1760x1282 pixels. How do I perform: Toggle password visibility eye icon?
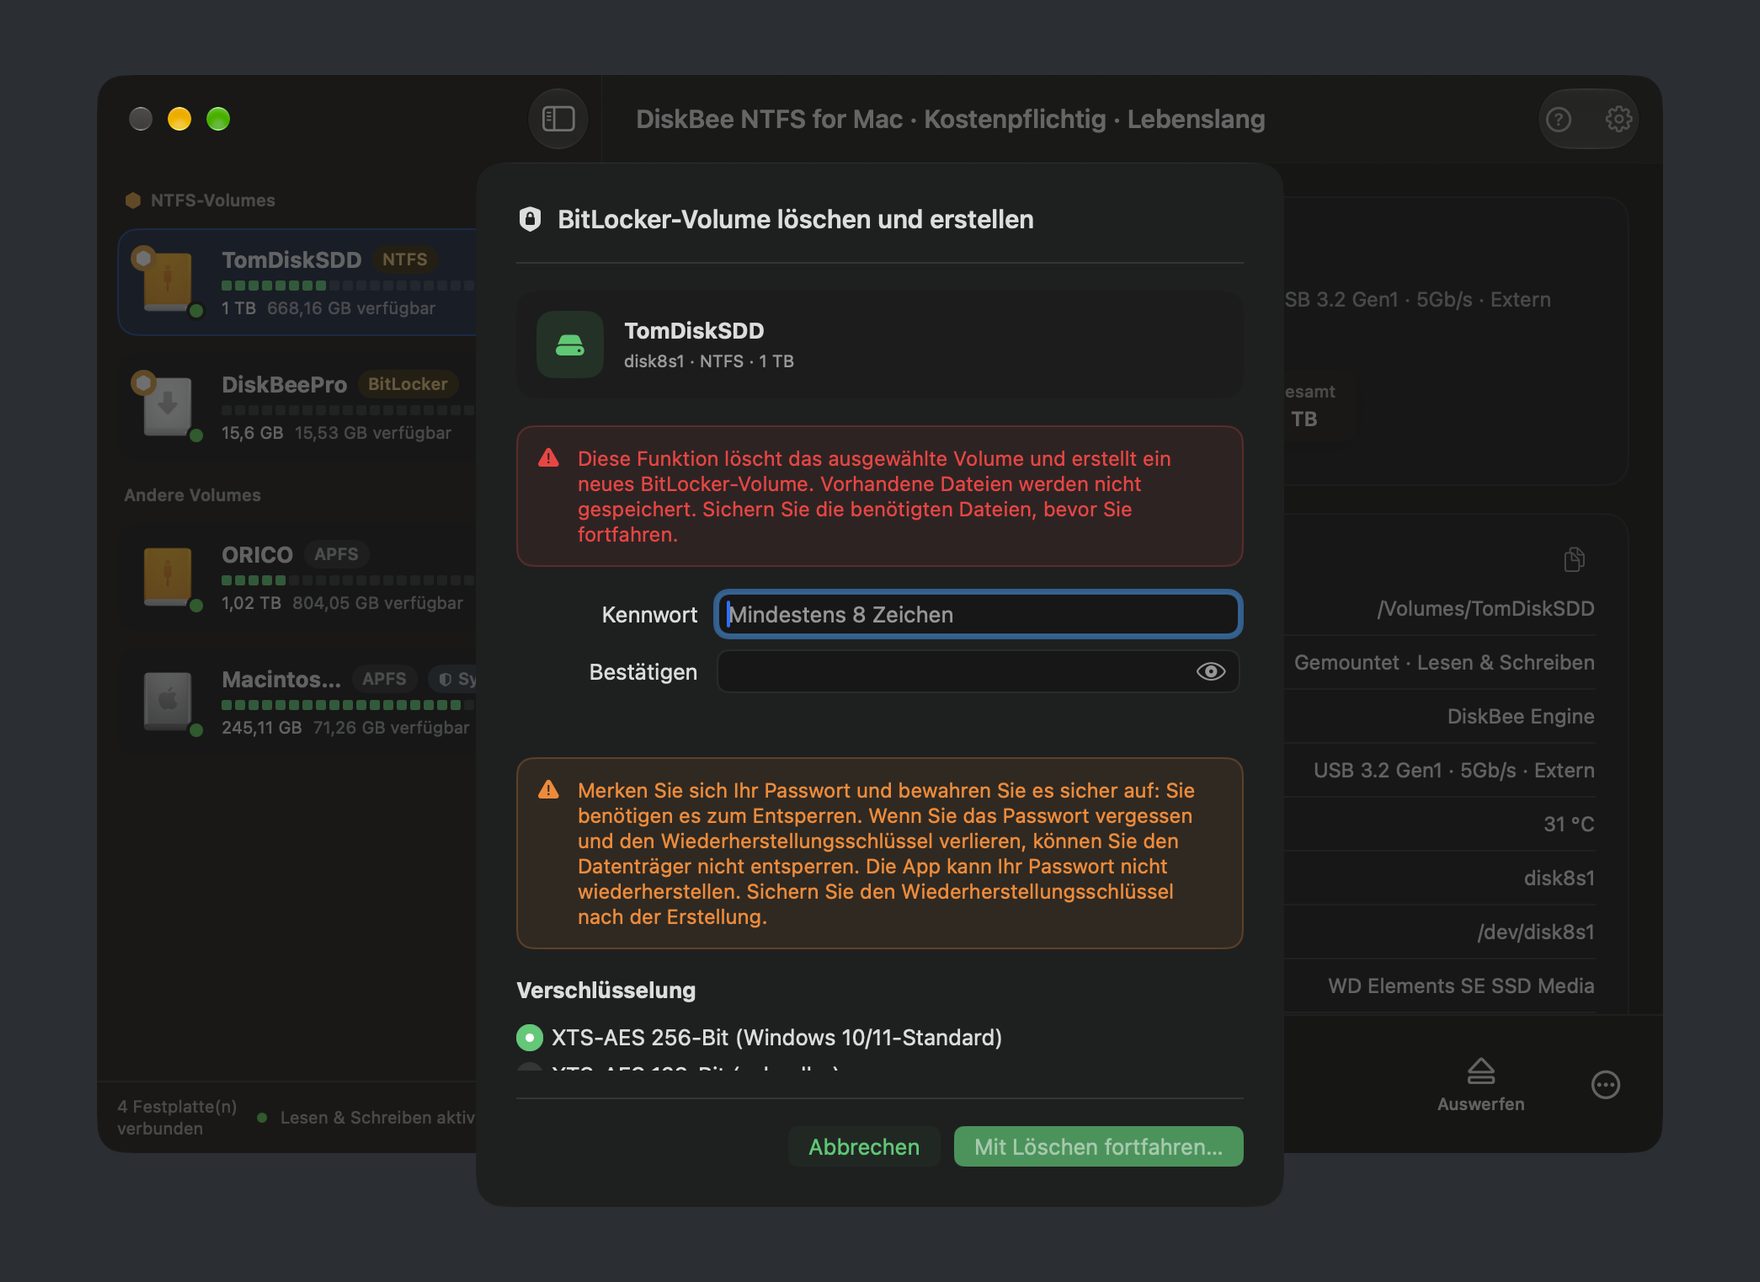[x=1210, y=672]
